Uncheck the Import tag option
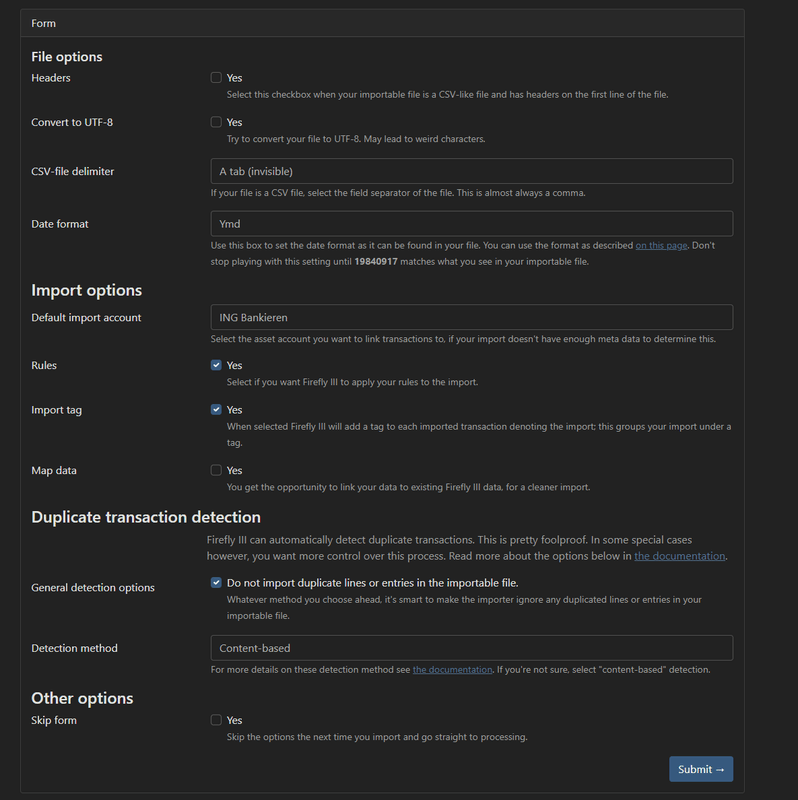 click(216, 409)
